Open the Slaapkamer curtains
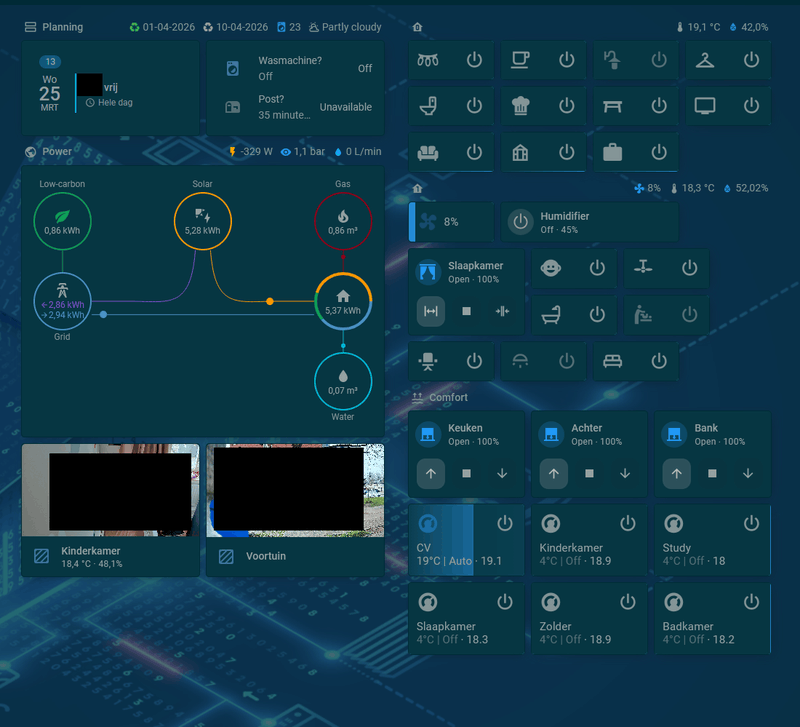 coord(431,311)
